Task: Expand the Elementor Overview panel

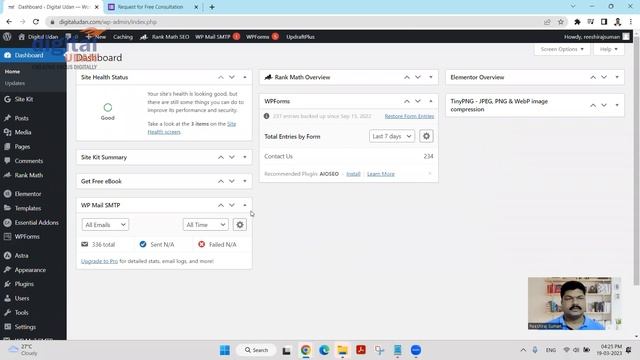Action: point(617,77)
